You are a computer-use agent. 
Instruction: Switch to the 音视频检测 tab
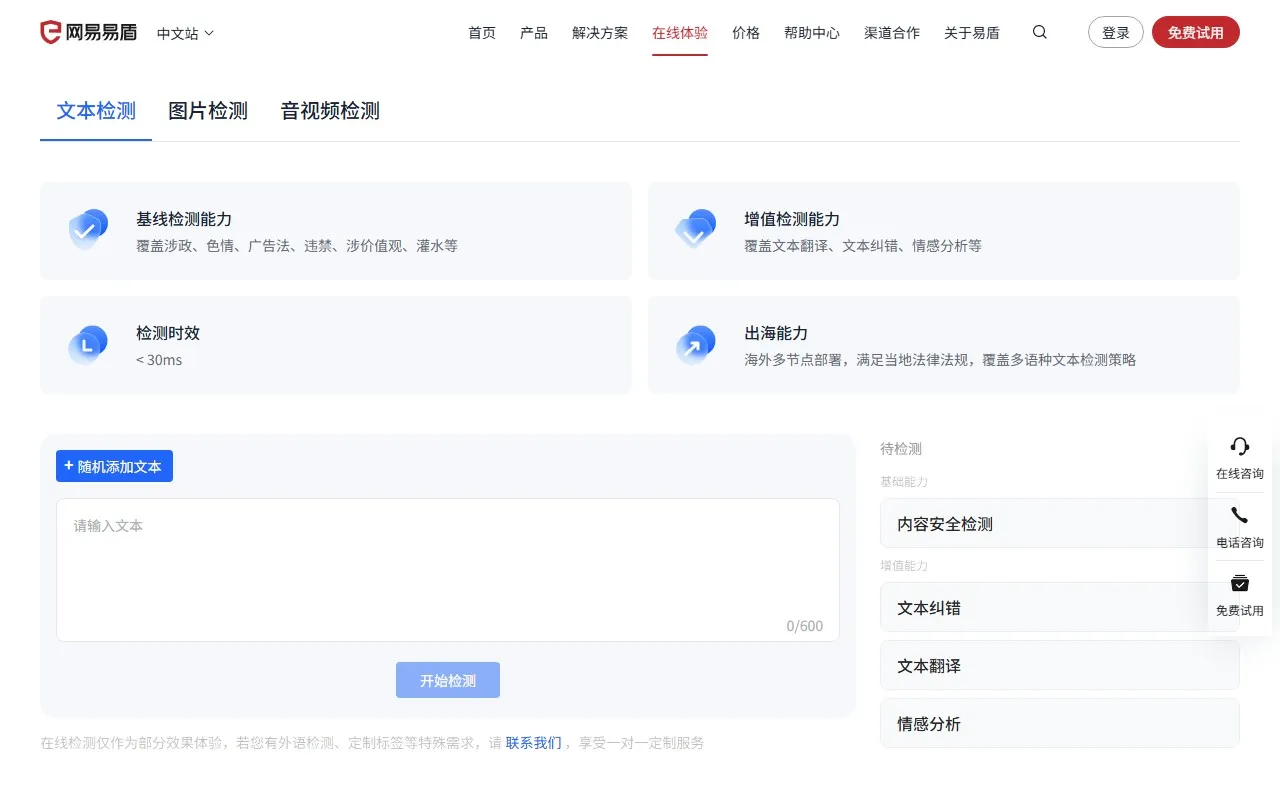click(x=328, y=111)
